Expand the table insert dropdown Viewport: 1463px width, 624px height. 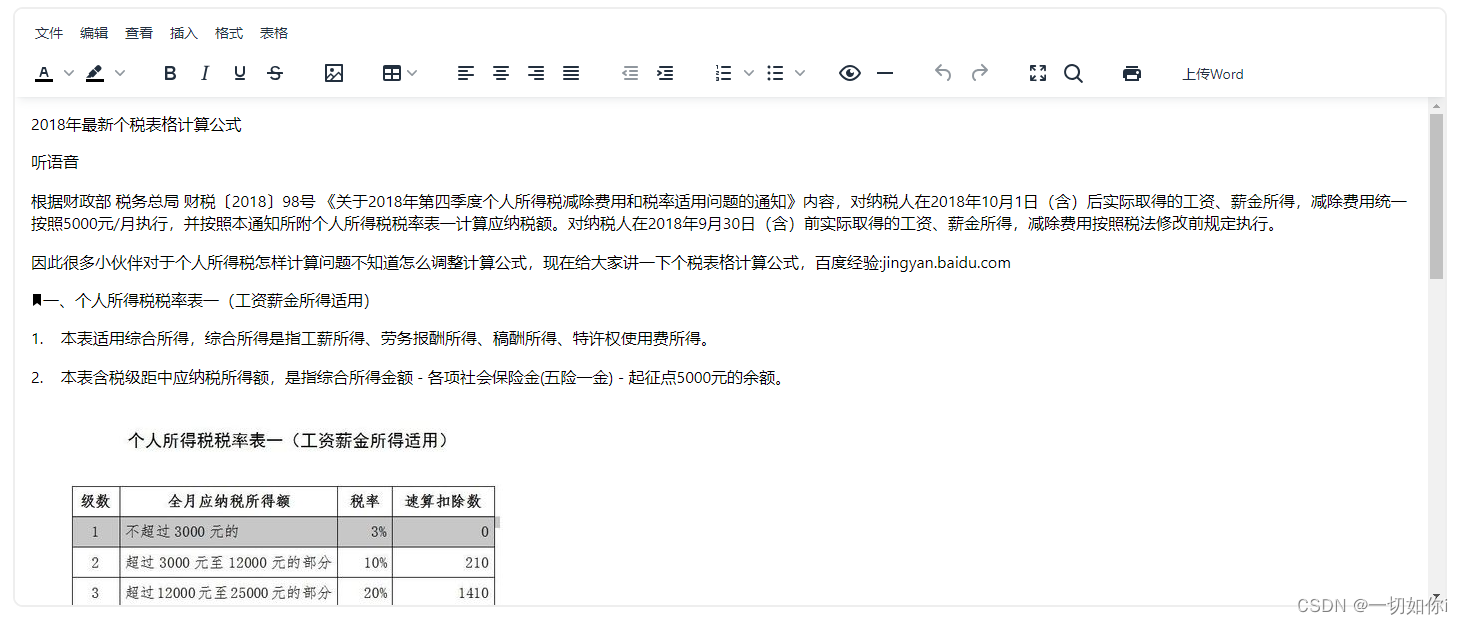(x=411, y=73)
